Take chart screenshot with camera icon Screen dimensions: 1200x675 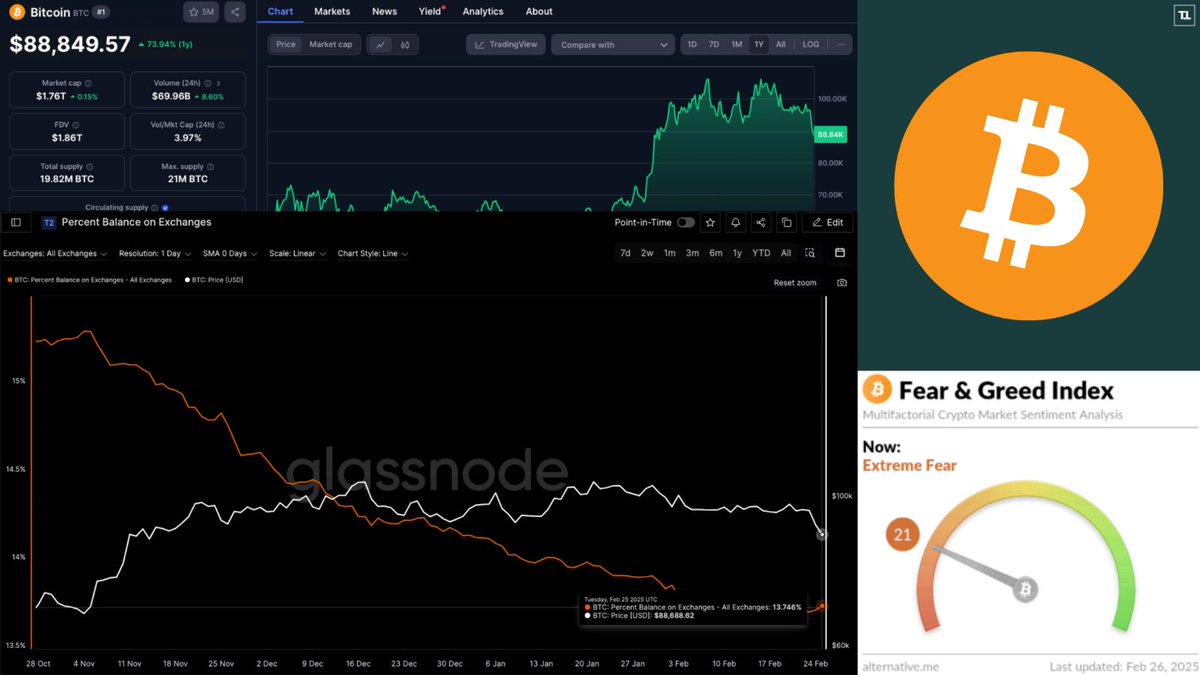(x=842, y=283)
